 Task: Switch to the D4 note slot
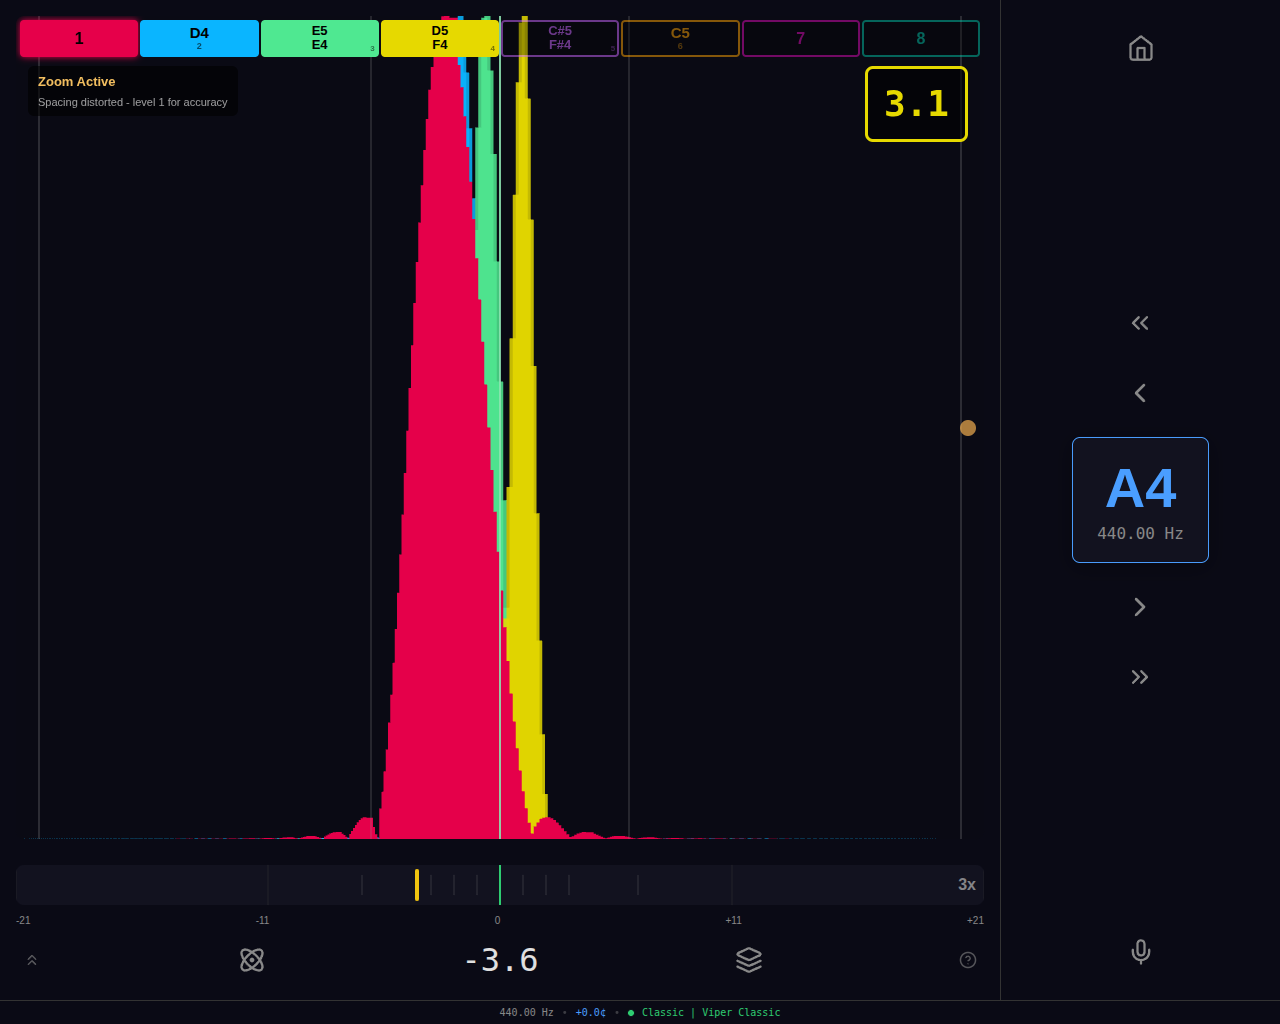199,38
